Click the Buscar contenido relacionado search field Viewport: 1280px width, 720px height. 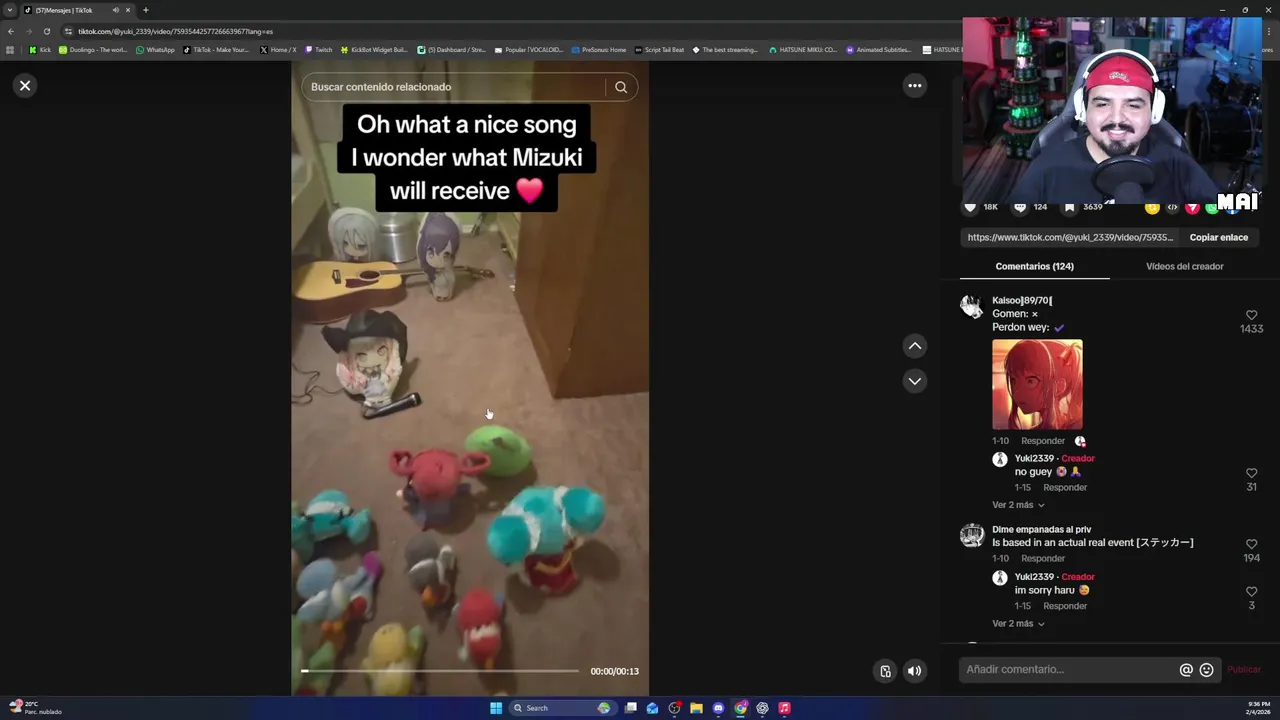click(x=455, y=87)
